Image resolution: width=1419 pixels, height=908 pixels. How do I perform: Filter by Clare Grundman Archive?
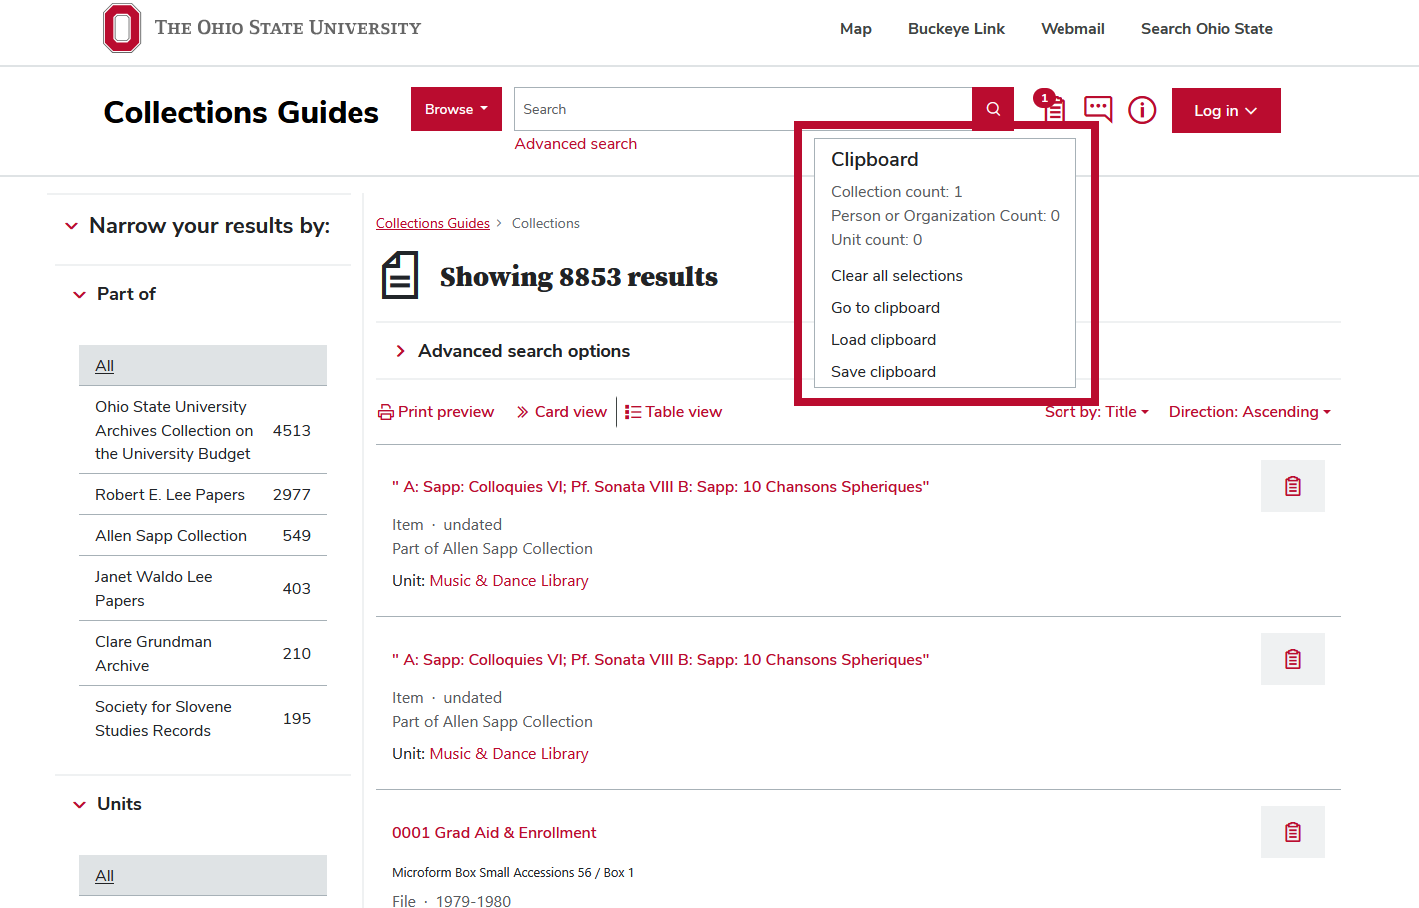(x=203, y=654)
